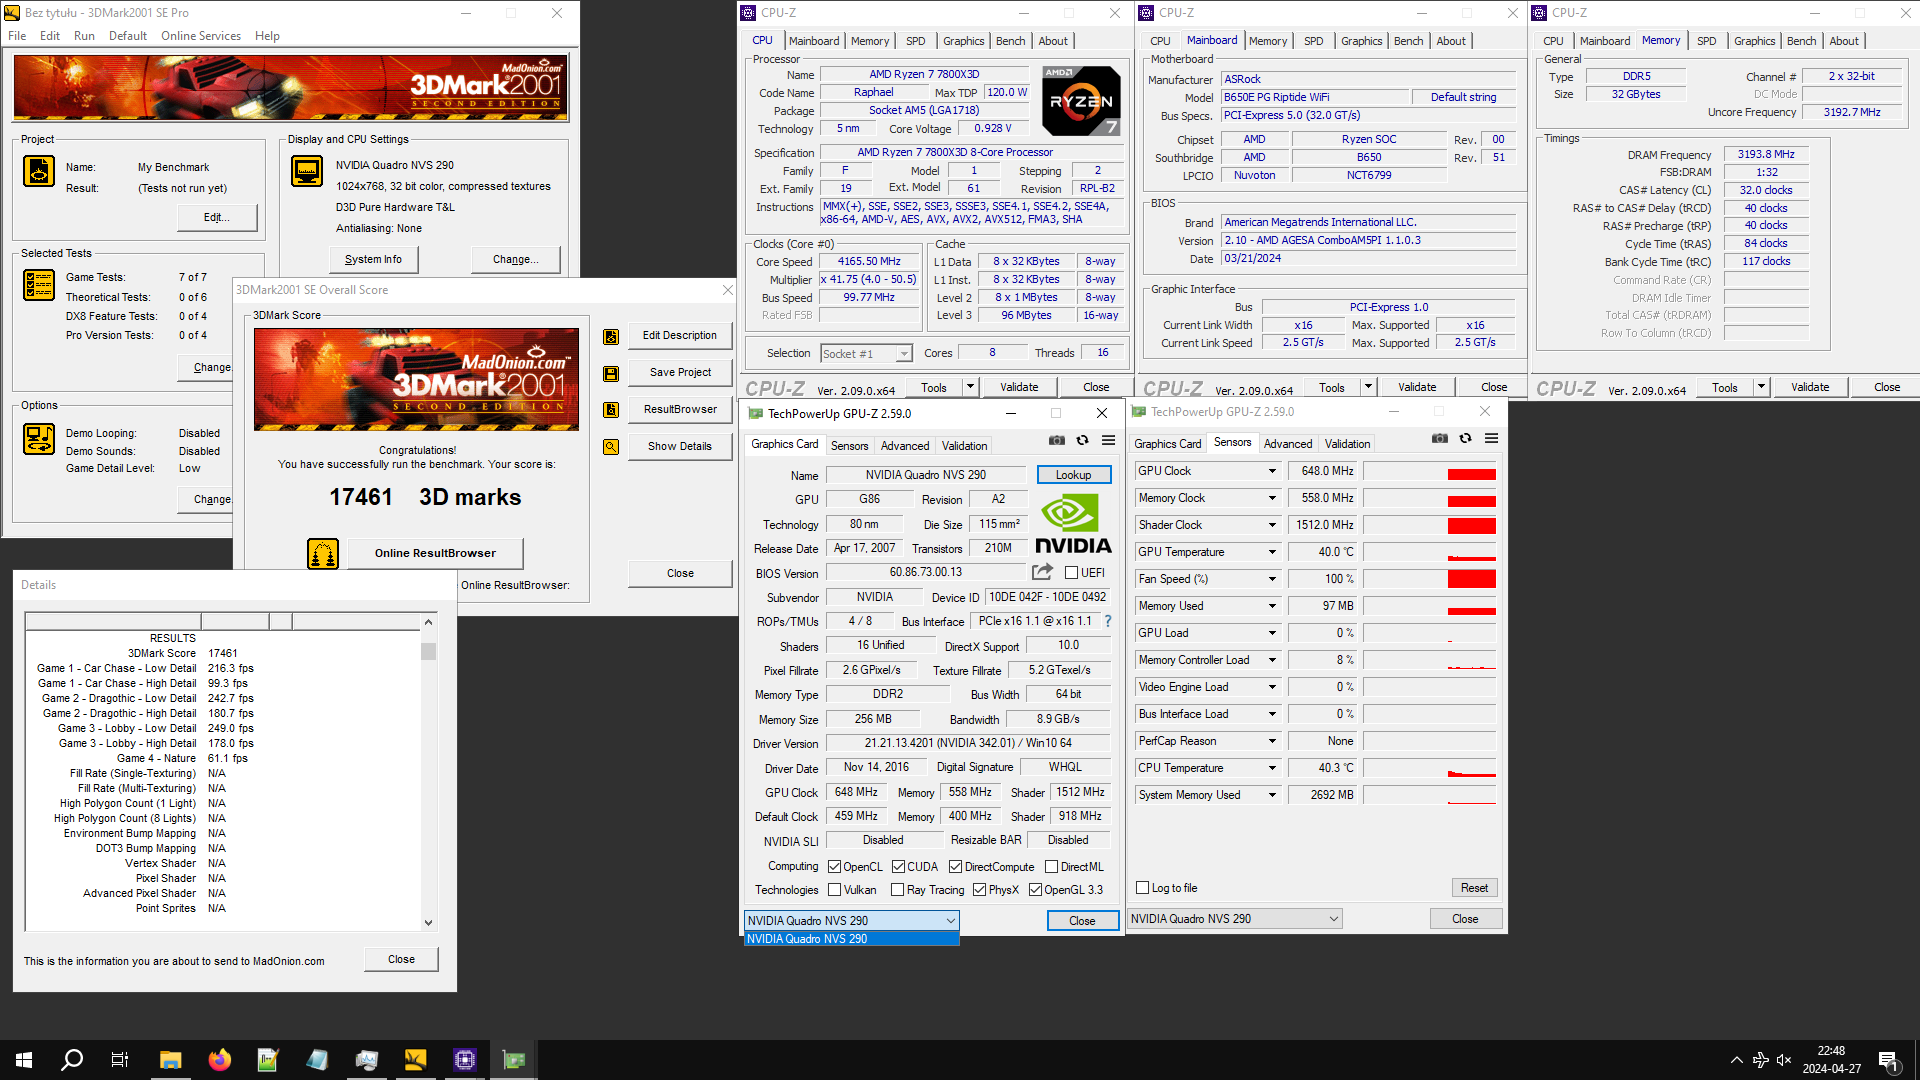Screen dimensions: 1920x1080
Task: Refresh GPU-Z Graphics Card window with refresh icon
Action: tap(1082, 440)
